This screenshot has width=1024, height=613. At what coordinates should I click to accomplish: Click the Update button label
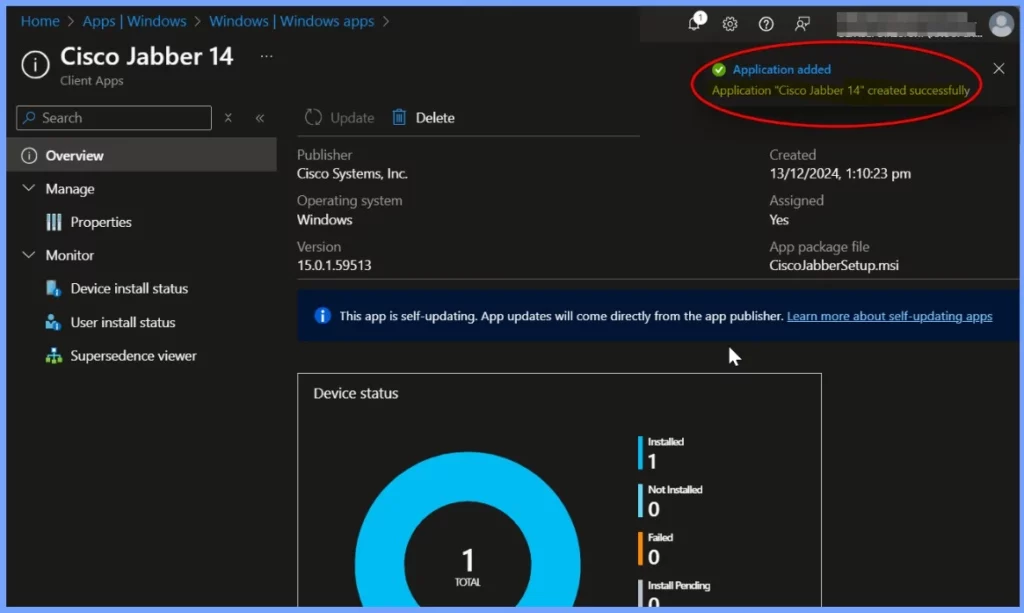352,118
